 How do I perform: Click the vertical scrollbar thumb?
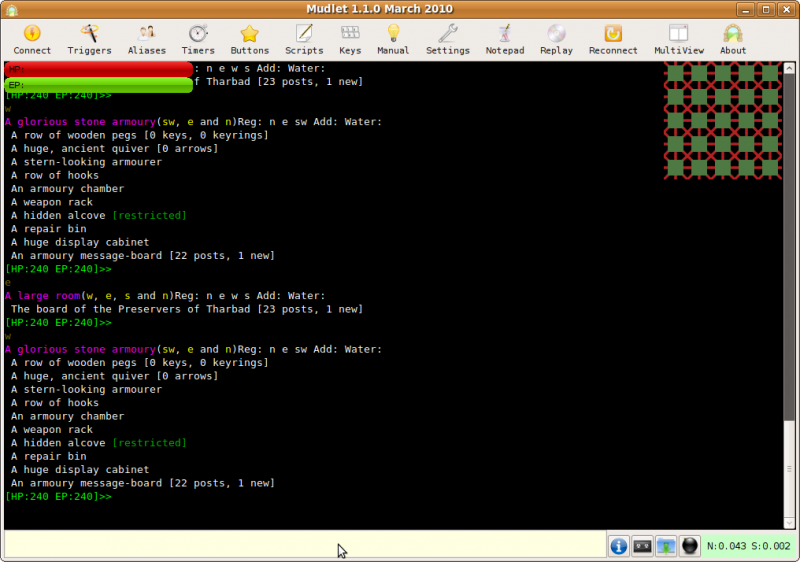(x=789, y=469)
